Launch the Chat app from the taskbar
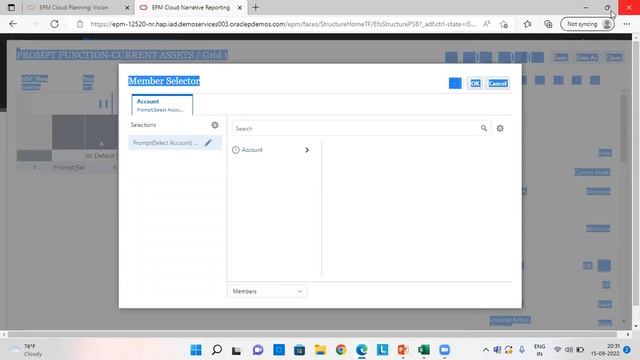Image resolution: width=640 pixels, height=360 pixels. pos(258,350)
